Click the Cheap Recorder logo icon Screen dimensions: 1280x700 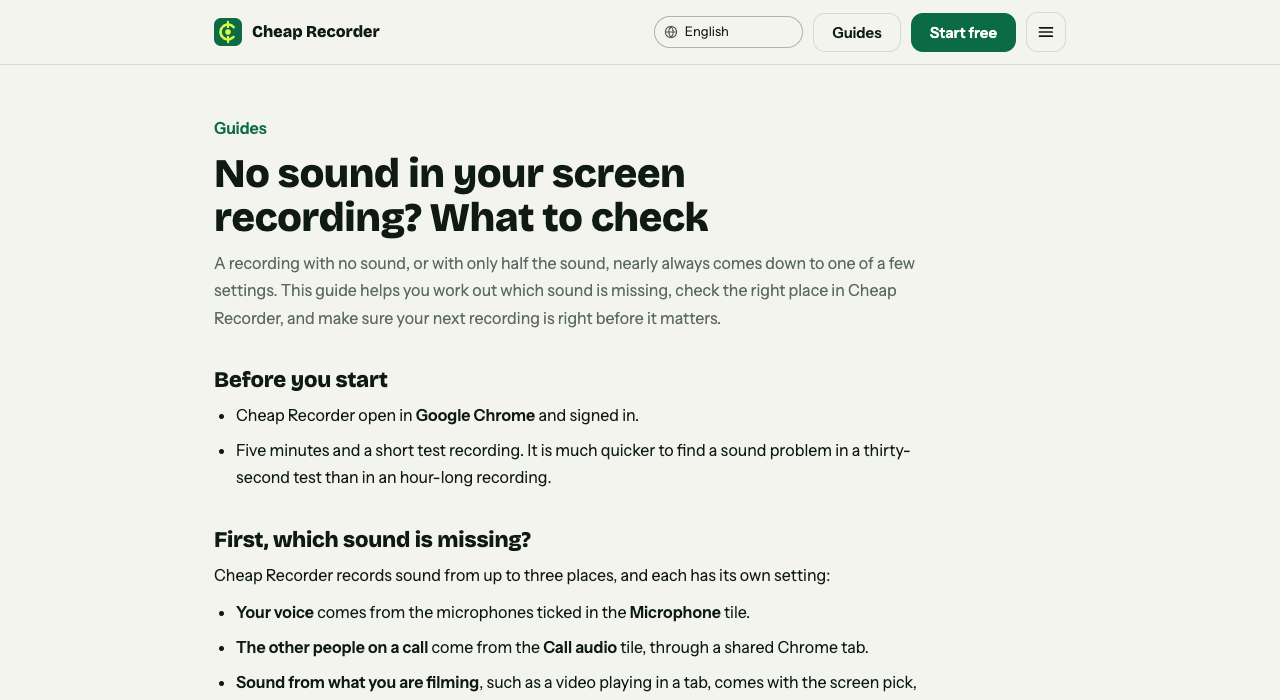[228, 32]
